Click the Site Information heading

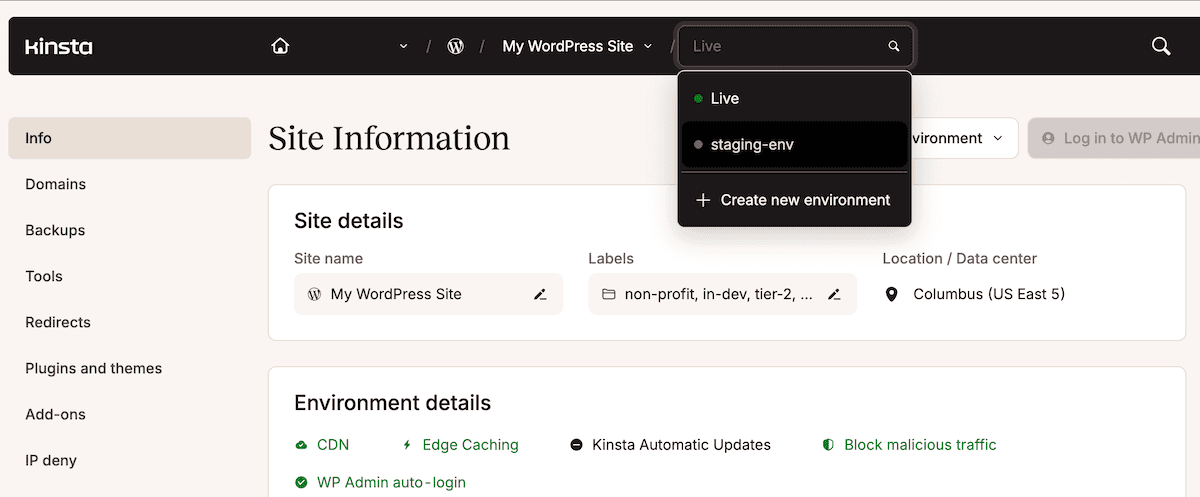(x=389, y=138)
